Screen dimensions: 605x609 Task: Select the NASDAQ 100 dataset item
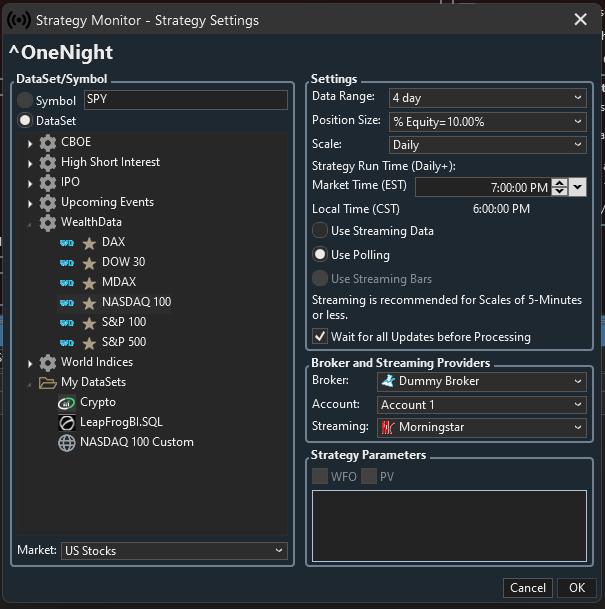[x=136, y=302]
